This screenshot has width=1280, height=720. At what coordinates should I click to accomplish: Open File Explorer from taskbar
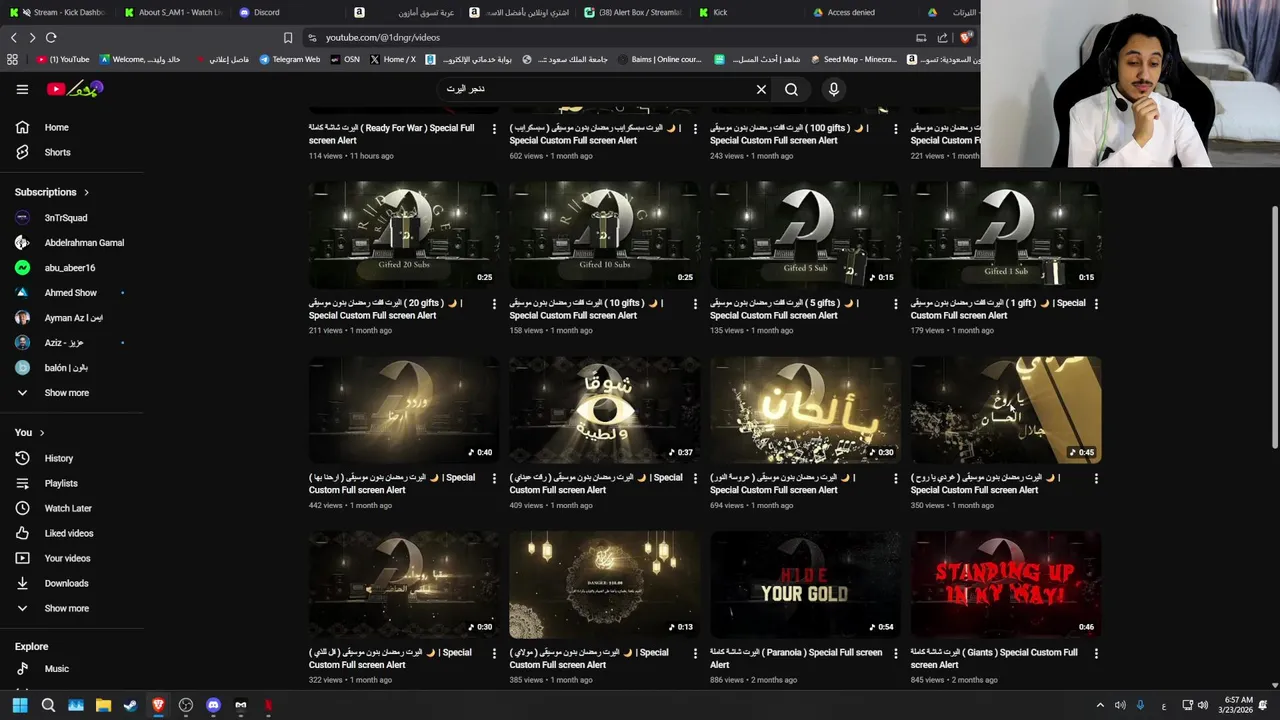click(x=103, y=705)
